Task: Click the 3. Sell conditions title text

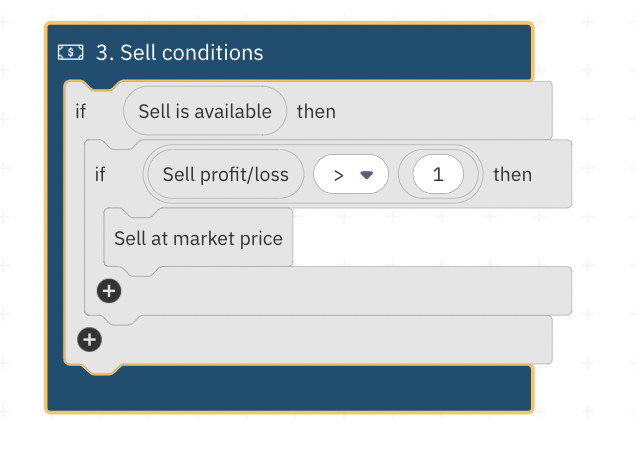Action: [180, 52]
